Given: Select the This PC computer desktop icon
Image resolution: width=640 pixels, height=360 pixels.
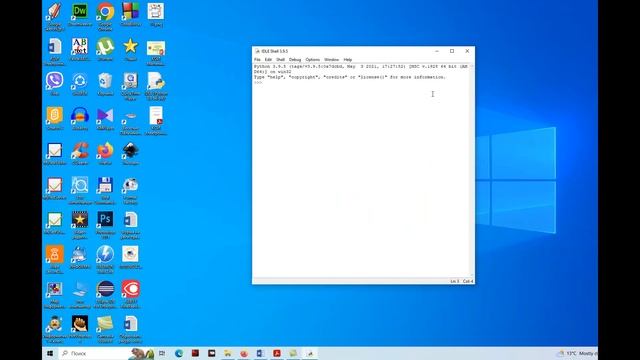Looking at the screenshot, I should click(80, 294).
